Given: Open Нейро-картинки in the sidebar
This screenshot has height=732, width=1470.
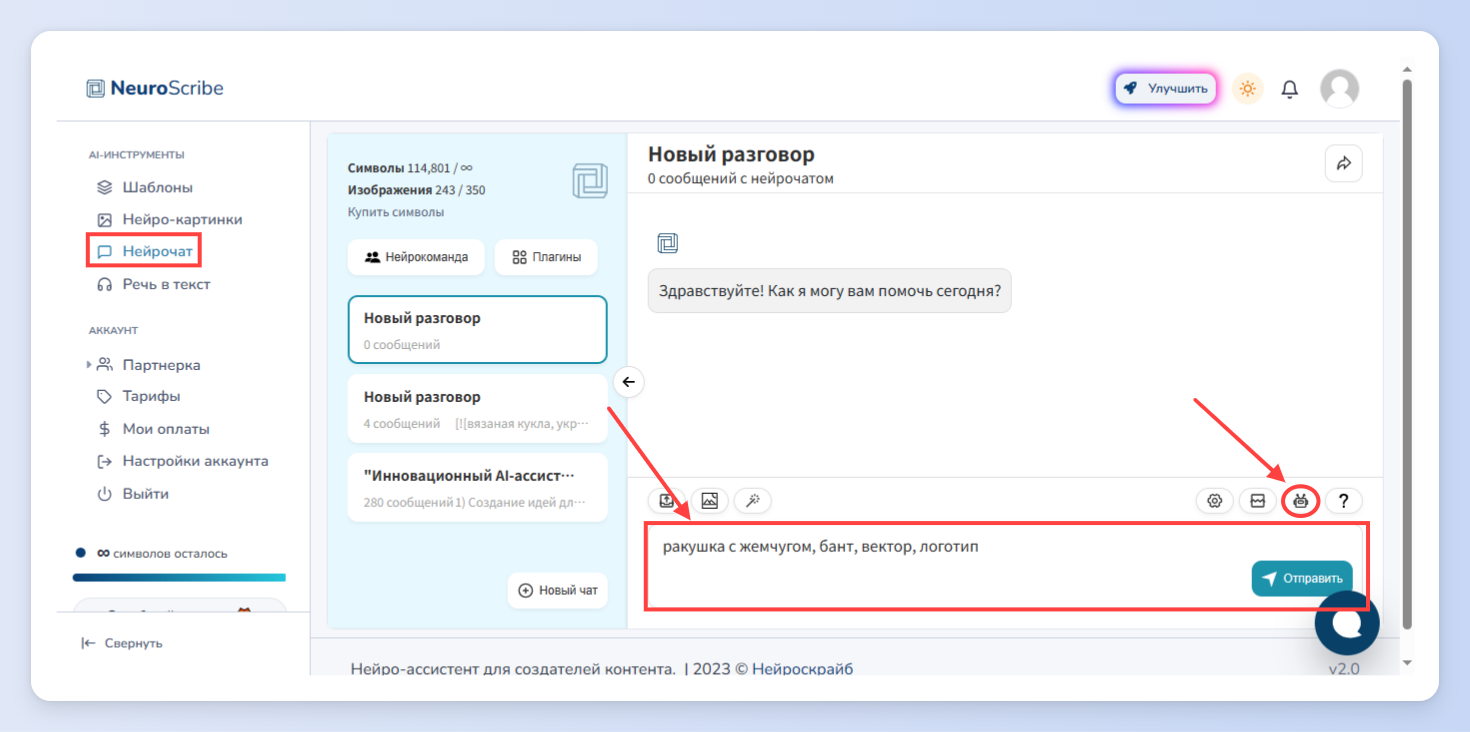Looking at the screenshot, I should [x=170, y=219].
